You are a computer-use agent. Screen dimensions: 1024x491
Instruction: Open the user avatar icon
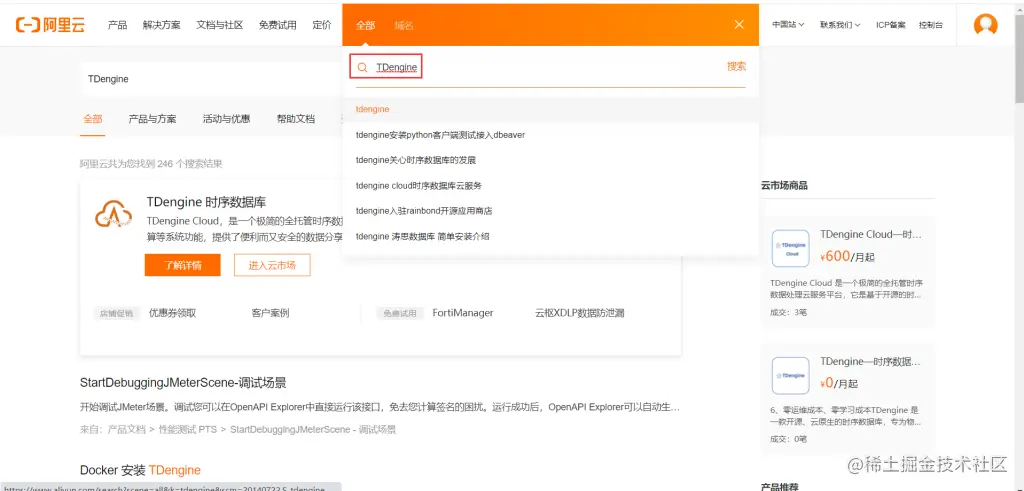pos(985,25)
